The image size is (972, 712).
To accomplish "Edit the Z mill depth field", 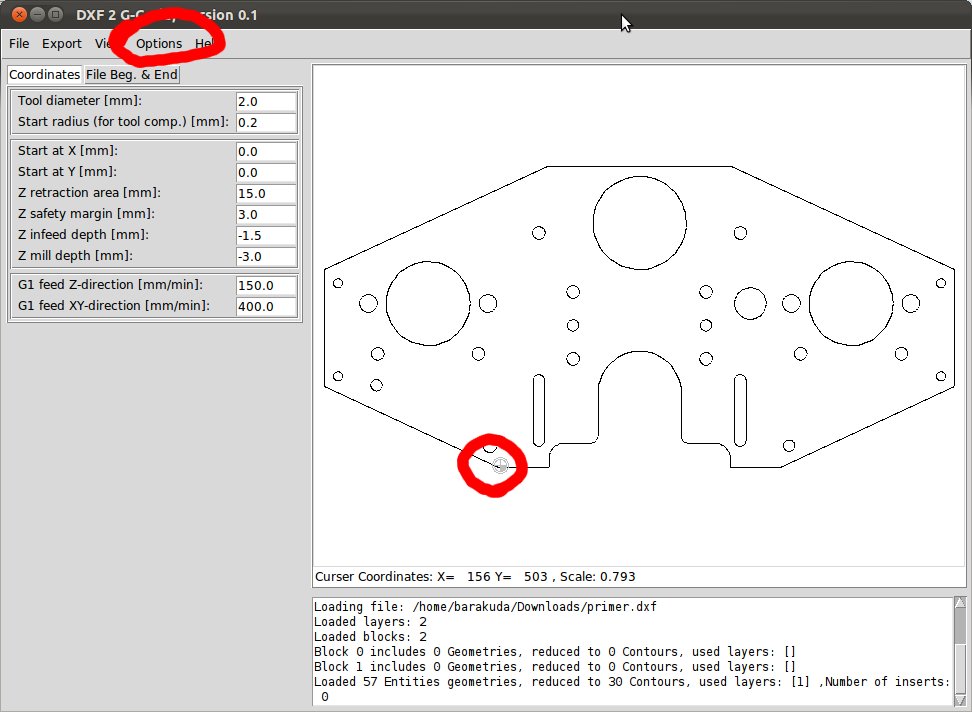I will click(266, 257).
